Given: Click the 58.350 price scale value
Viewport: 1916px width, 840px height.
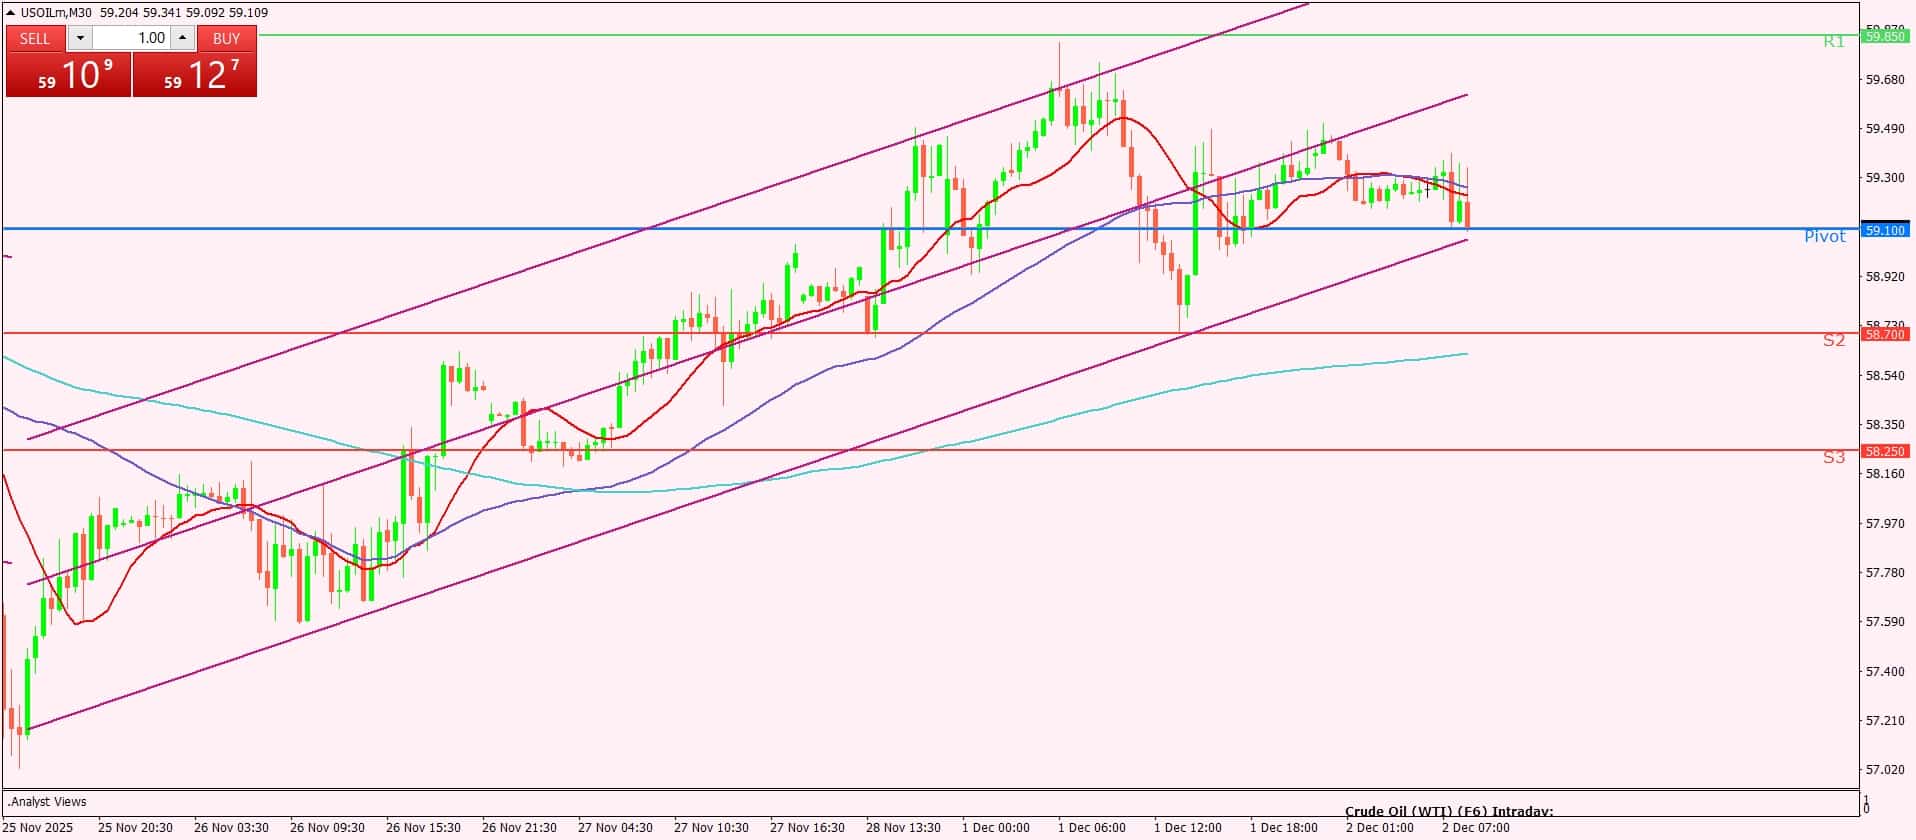Looking at the screenshot, I should tap(1885, 425).
